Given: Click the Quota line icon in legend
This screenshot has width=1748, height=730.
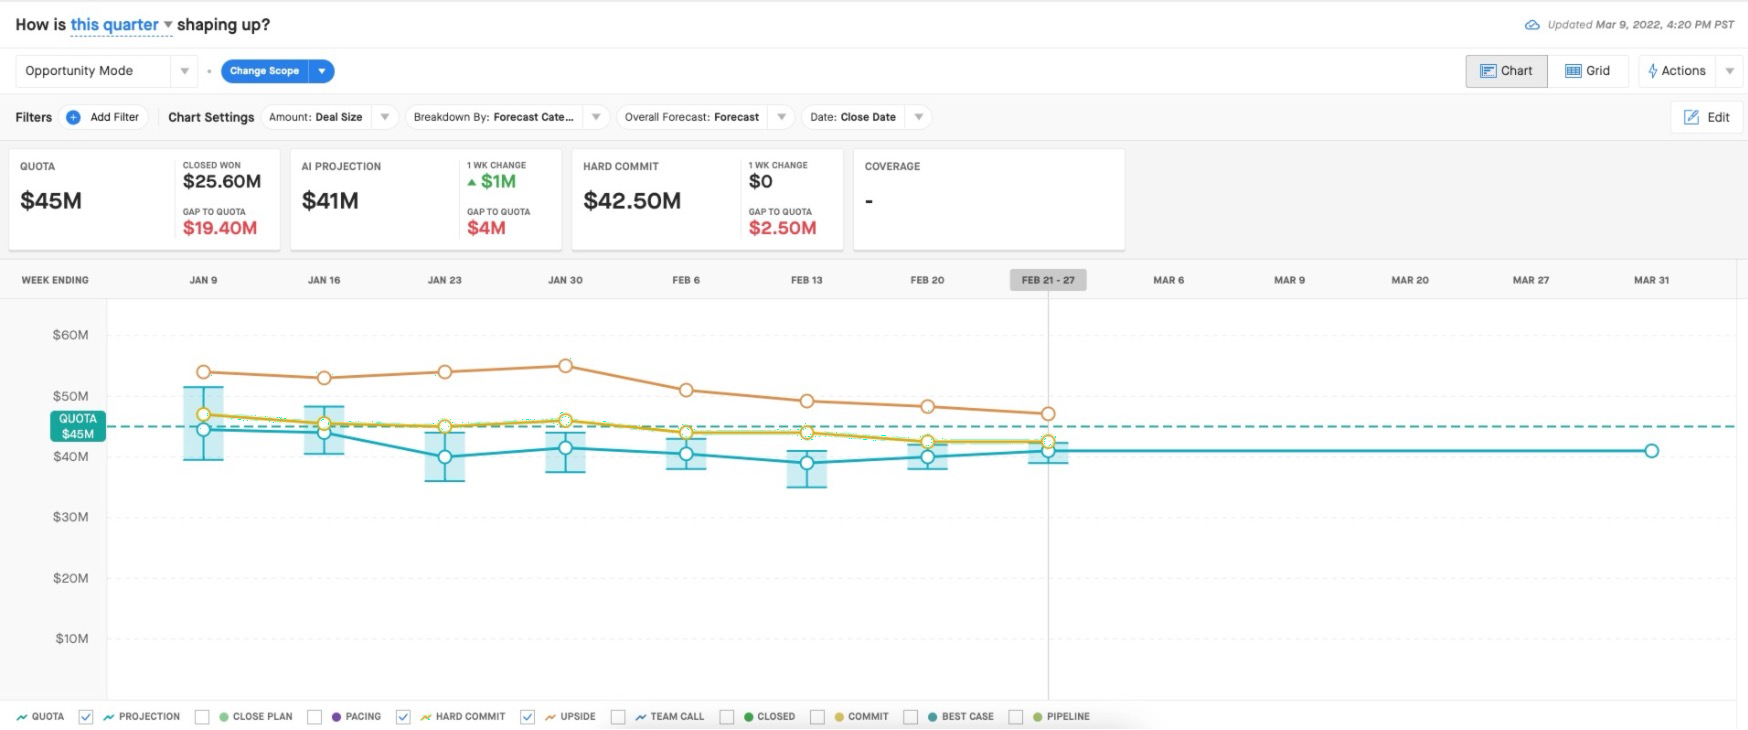Looking at the screenshot, I should (22, 717).
